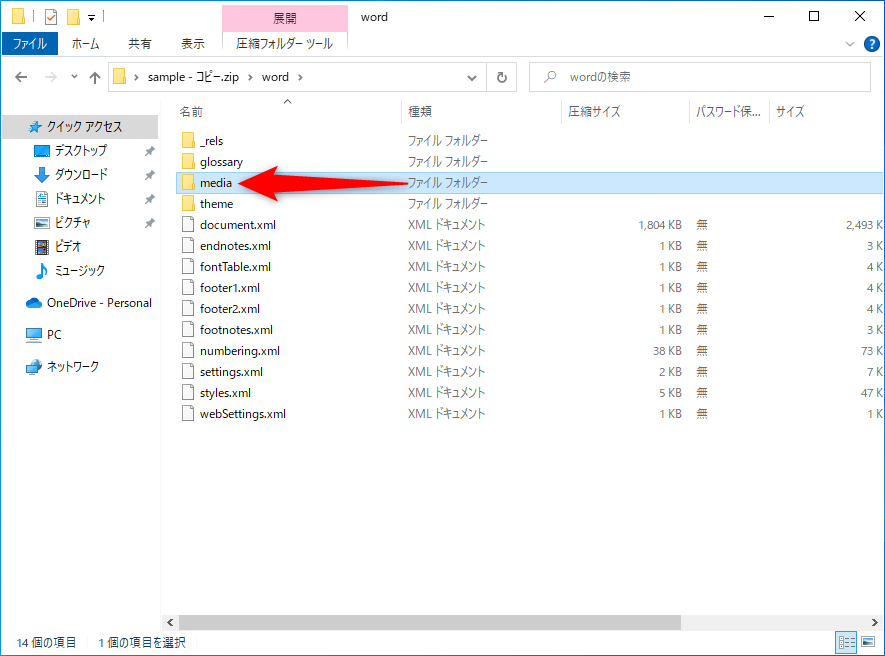This screenshot has height=656, width=885.
Task: Select the footer2.xml file icon
Action: point(188,309)
